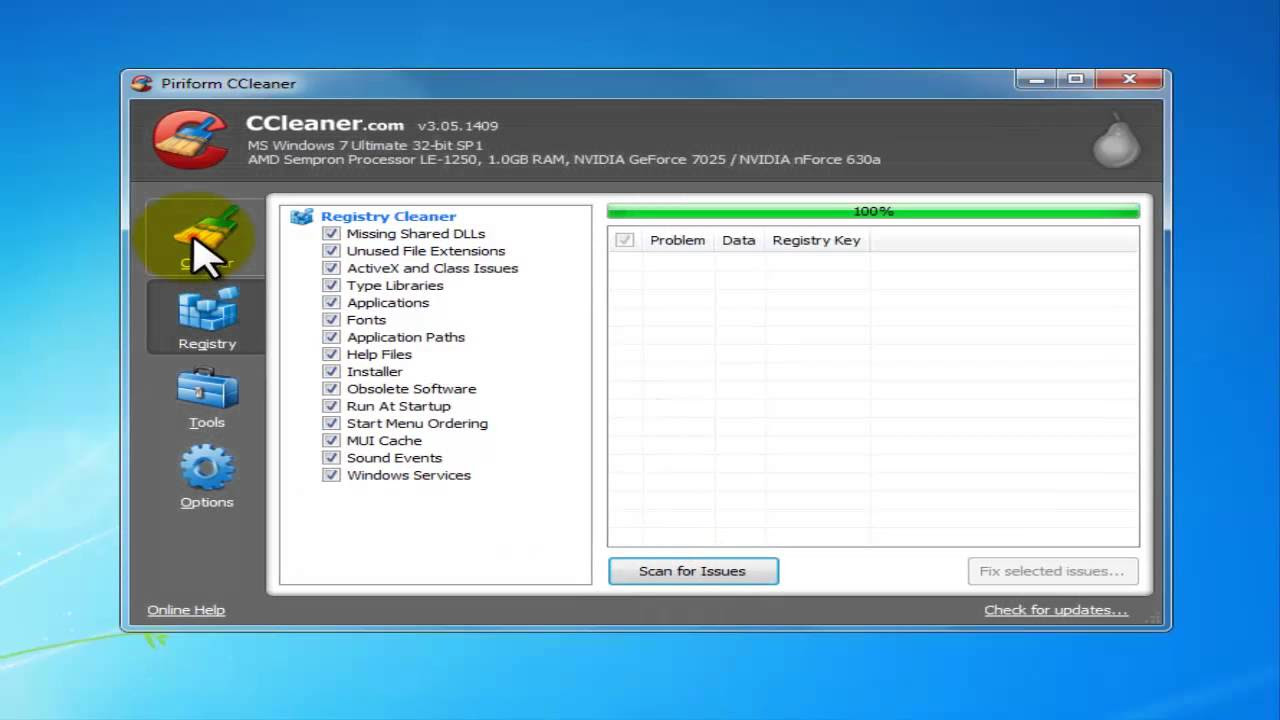
Task: Toggle Sound Events checkbox
Action: pyautogui.click(x=331, y=458)
